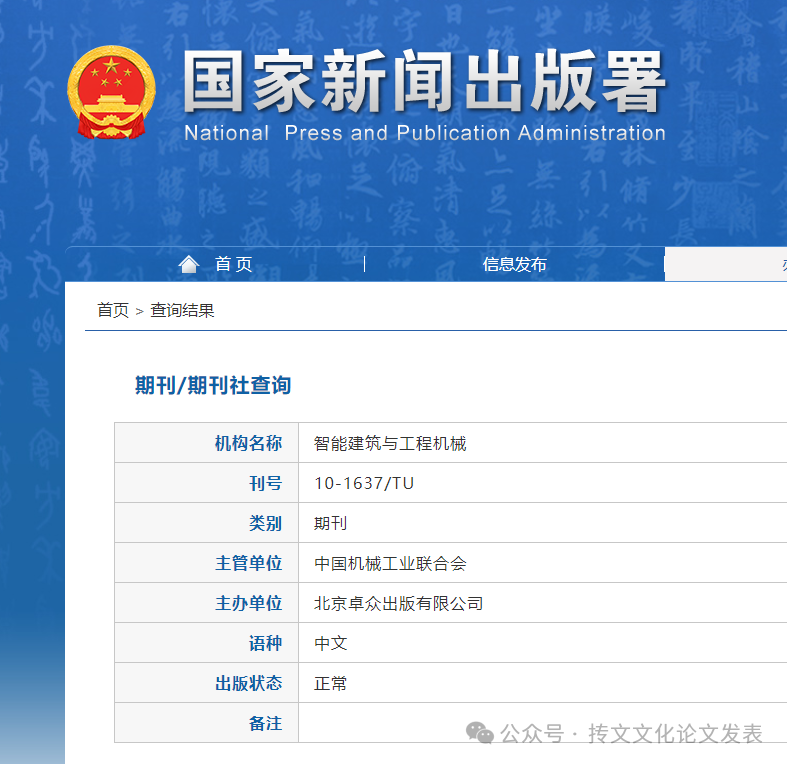This screenshot has width=787, height=764.
Task: Select the value 10-1637/TU
Action: point(364,483)
